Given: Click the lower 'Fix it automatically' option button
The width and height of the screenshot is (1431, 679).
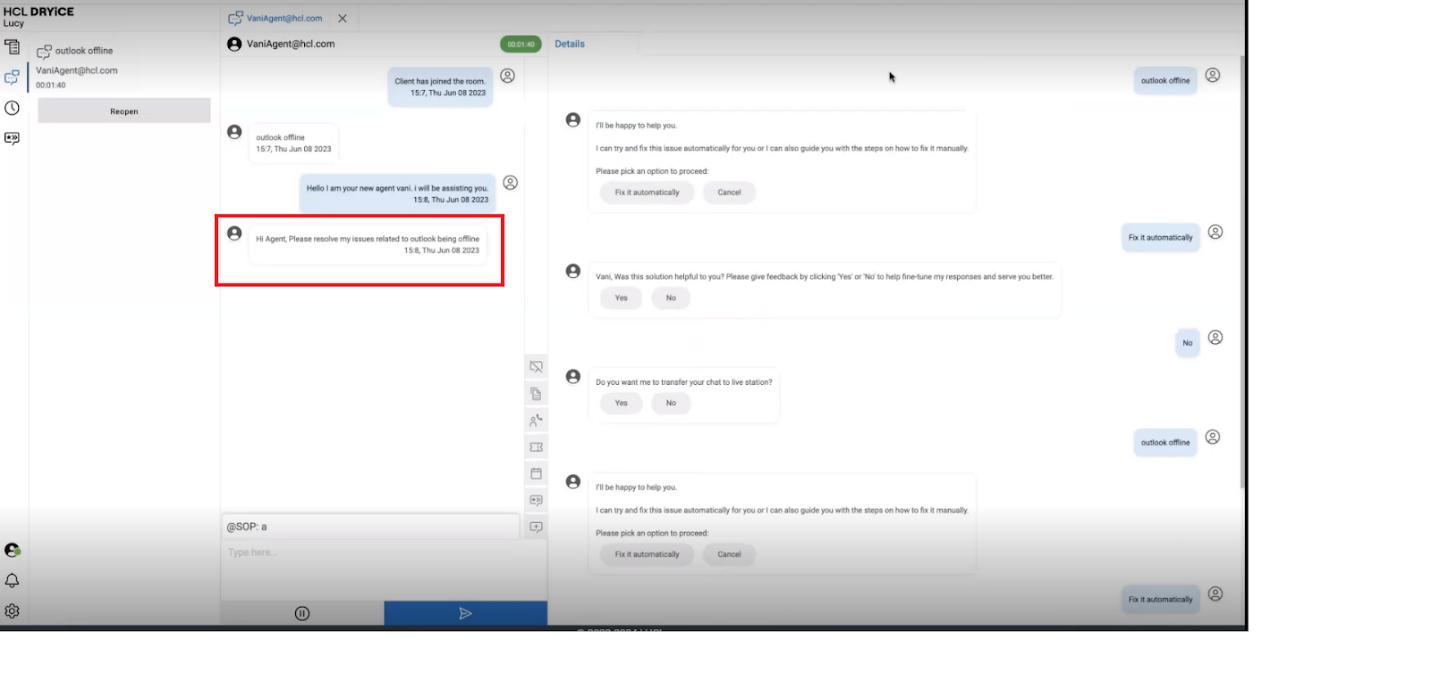Looking at the screenshot, I should [x=647, y=554].
